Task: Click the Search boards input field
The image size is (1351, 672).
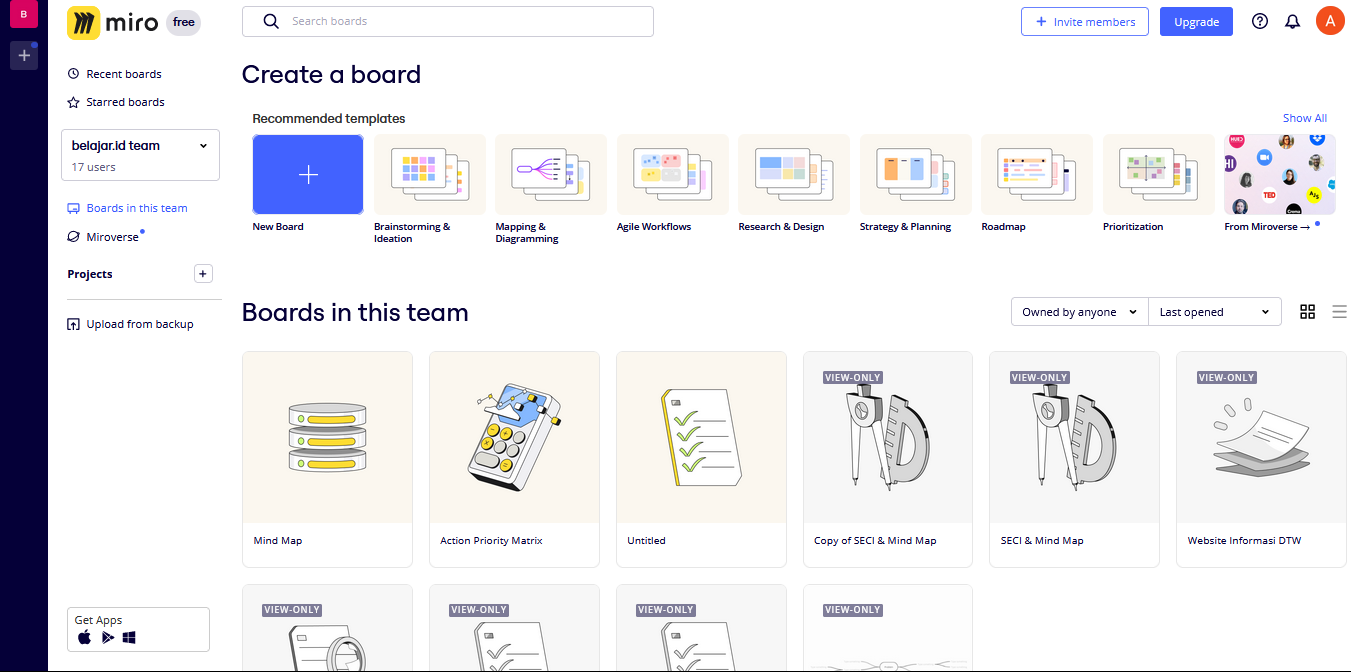Action: pyautogui.click(x=447, y=21)
